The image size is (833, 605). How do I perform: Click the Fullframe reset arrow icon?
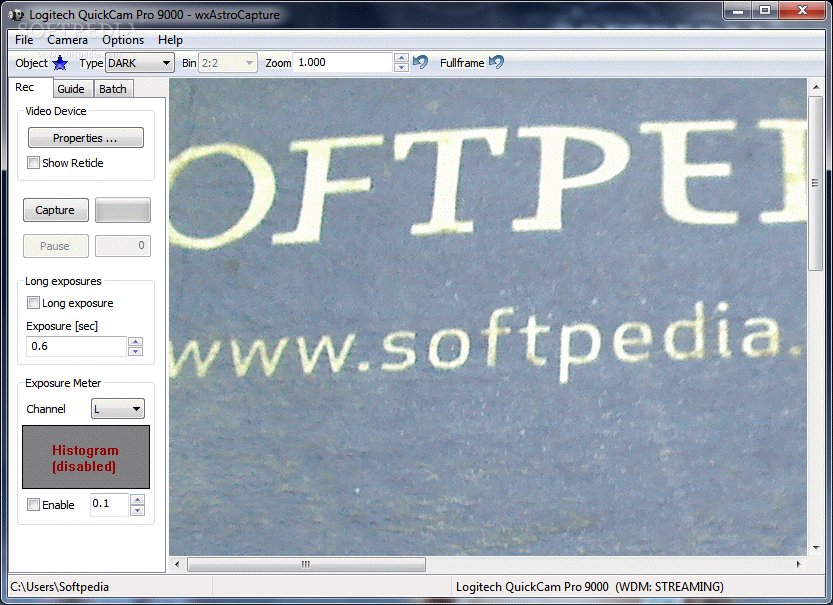tap(496, 62)
